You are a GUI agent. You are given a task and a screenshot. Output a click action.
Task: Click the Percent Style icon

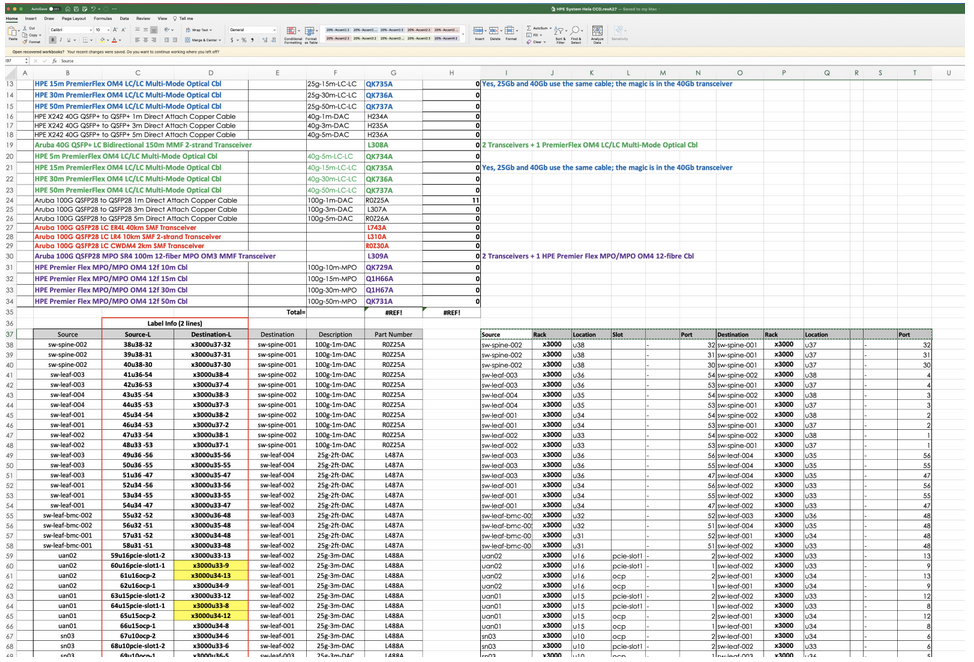tap(244, 40)
